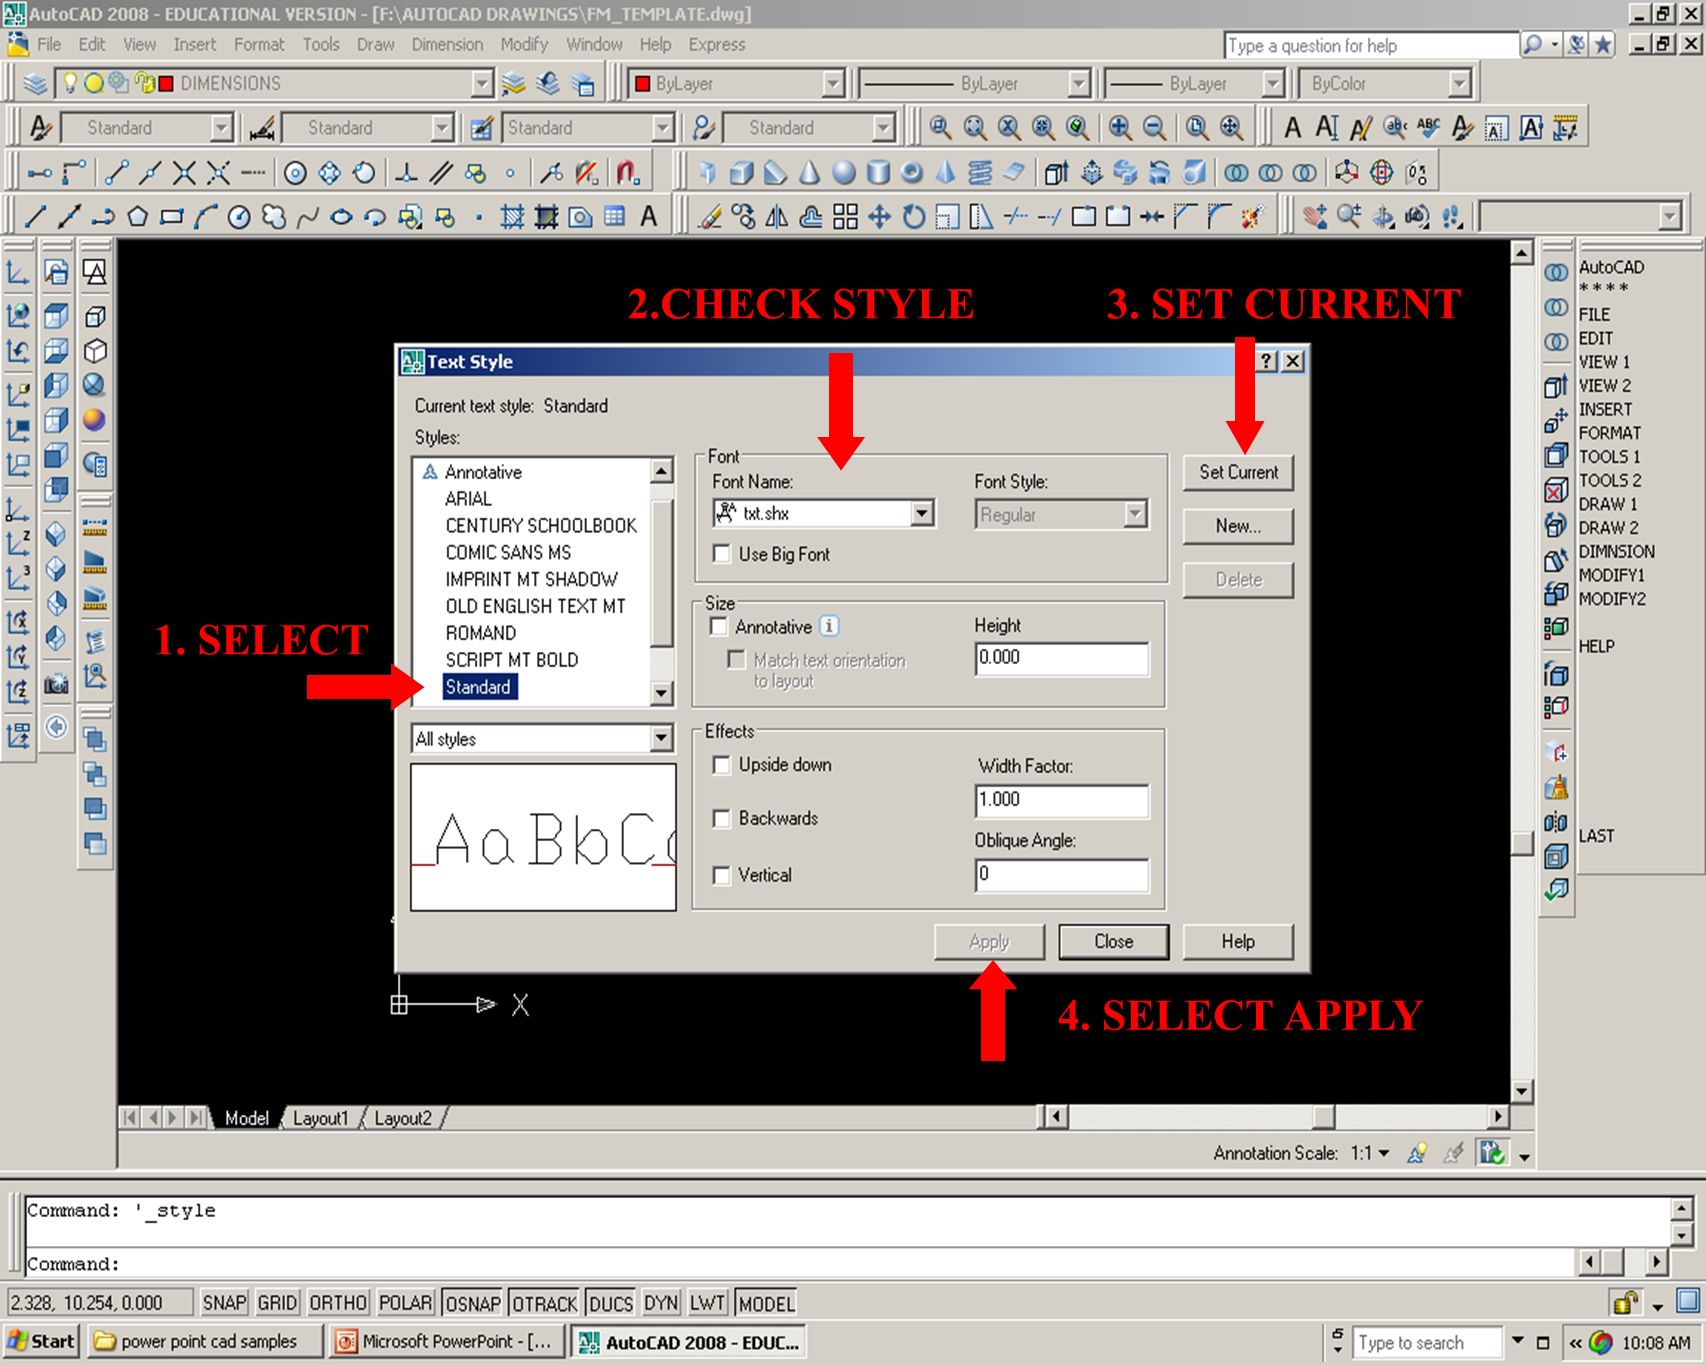Select the Array tool

846,216
